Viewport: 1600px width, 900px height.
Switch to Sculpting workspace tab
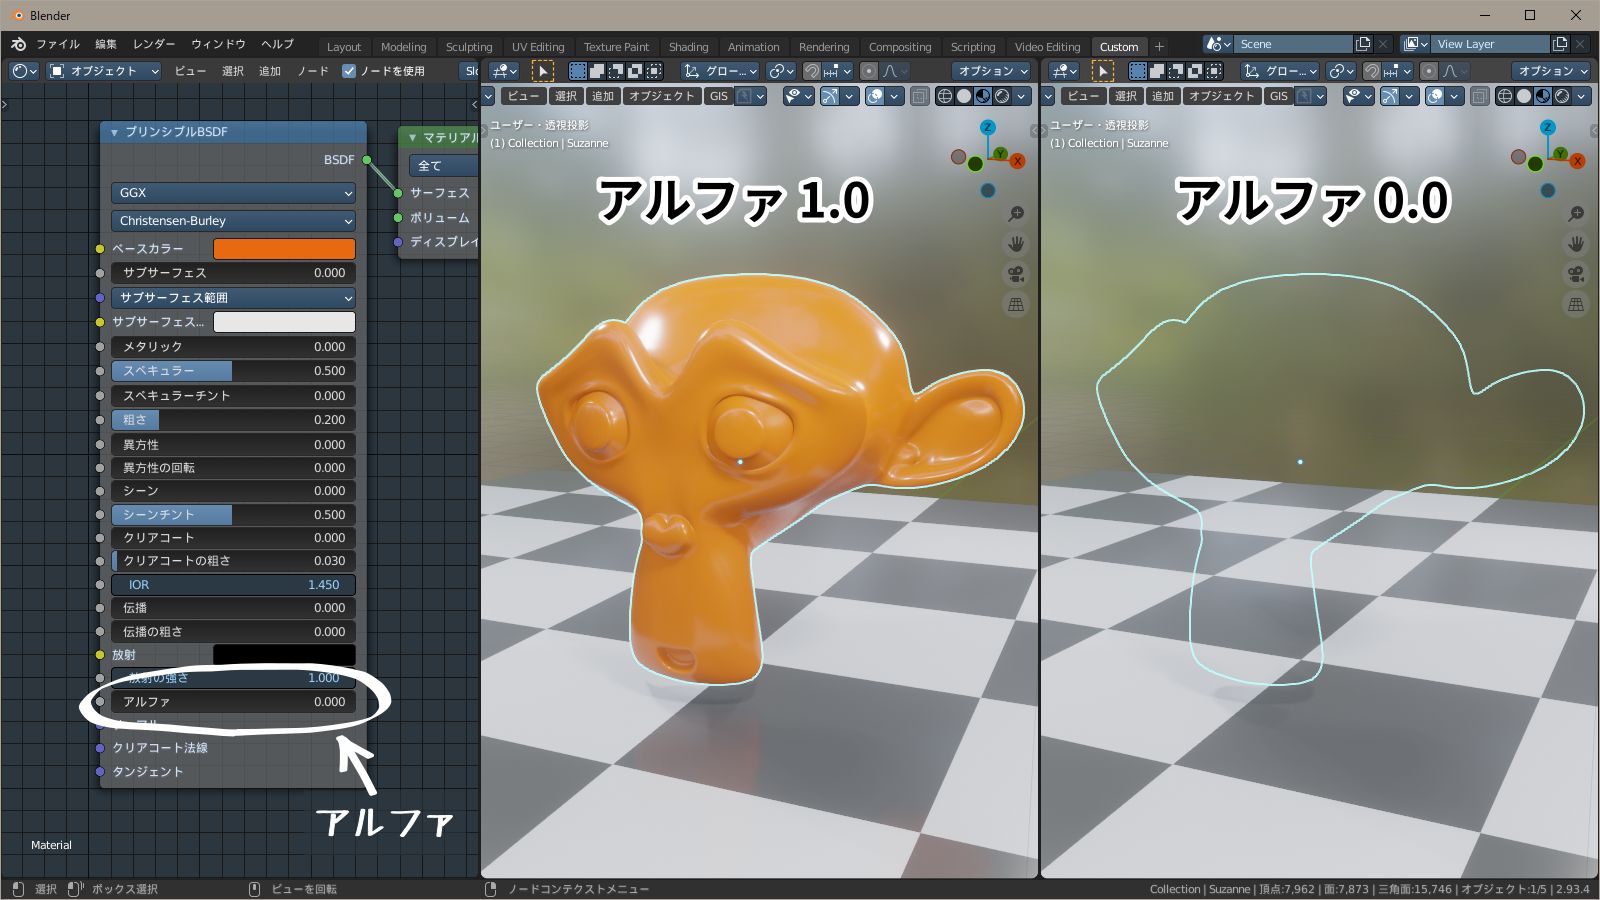pyautogui.click(x=469, y=47)
